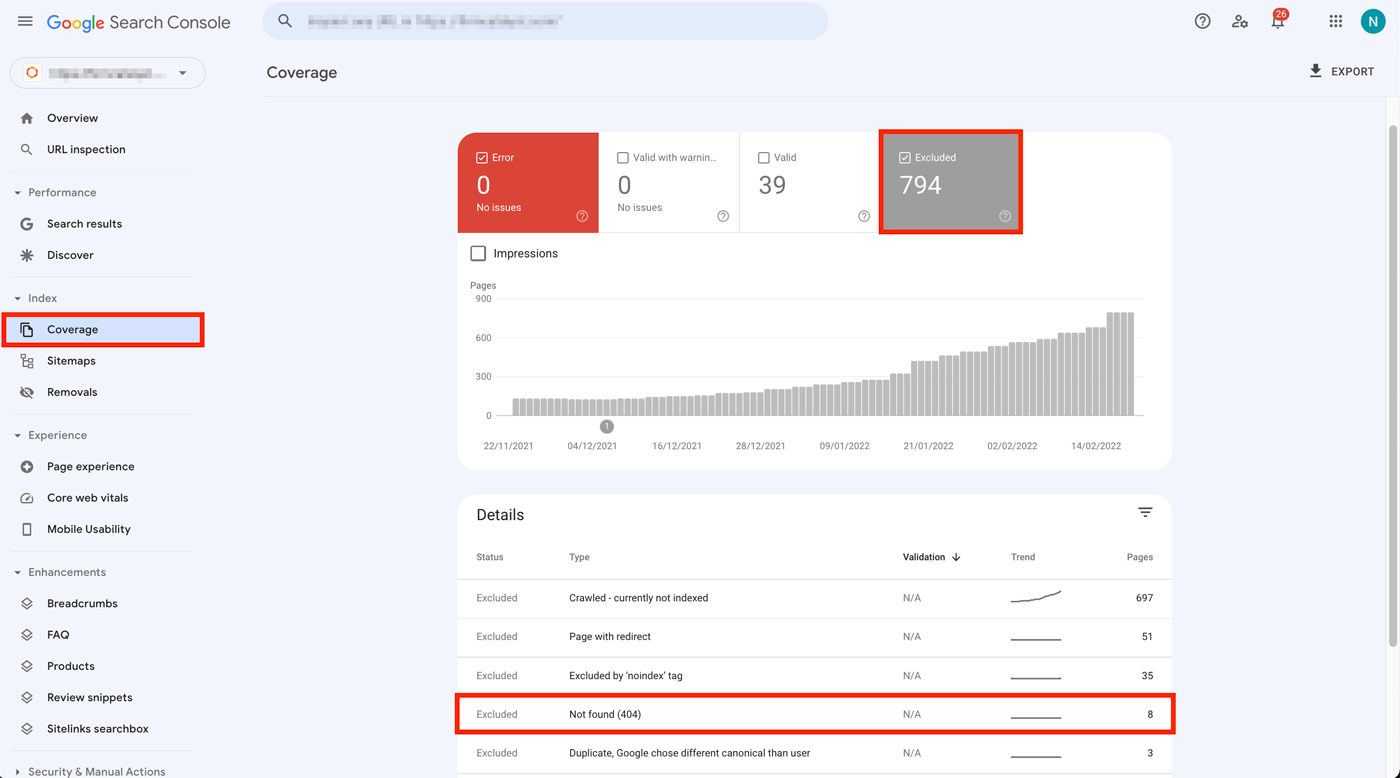Open the Google apps grid
Screen dimensions: 1400x778
tap(1335, 21)
